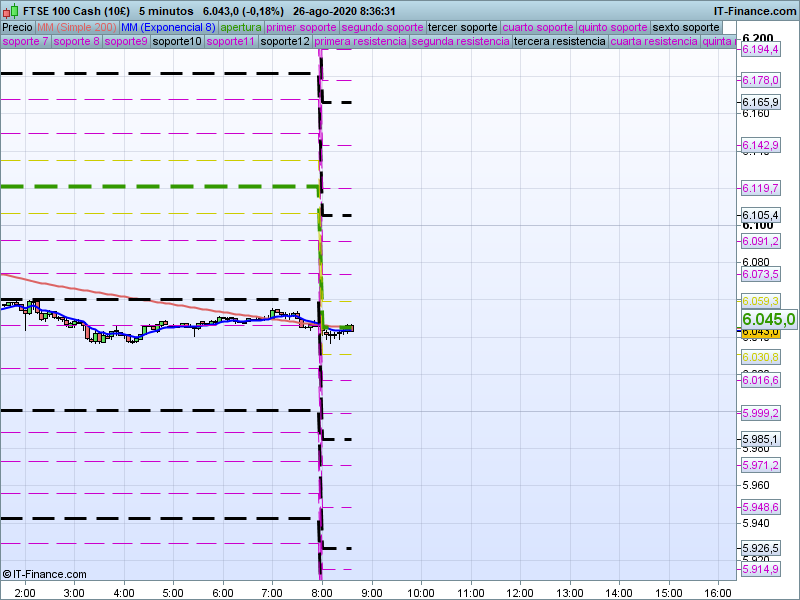Toggle the MM (Exponencial 8) indicator label
This screenshot has height=600, width=800.
tap(167, 27)
